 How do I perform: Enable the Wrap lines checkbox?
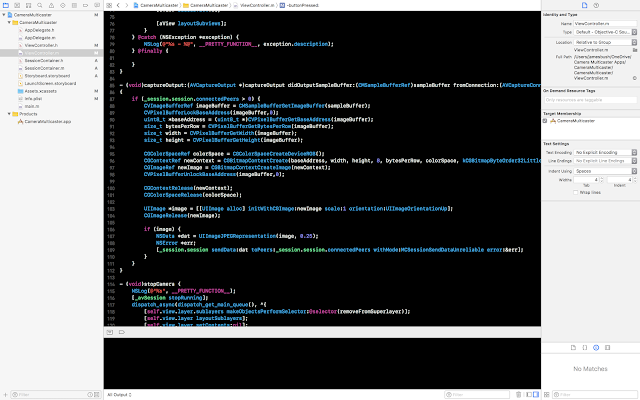coord(576,192)
